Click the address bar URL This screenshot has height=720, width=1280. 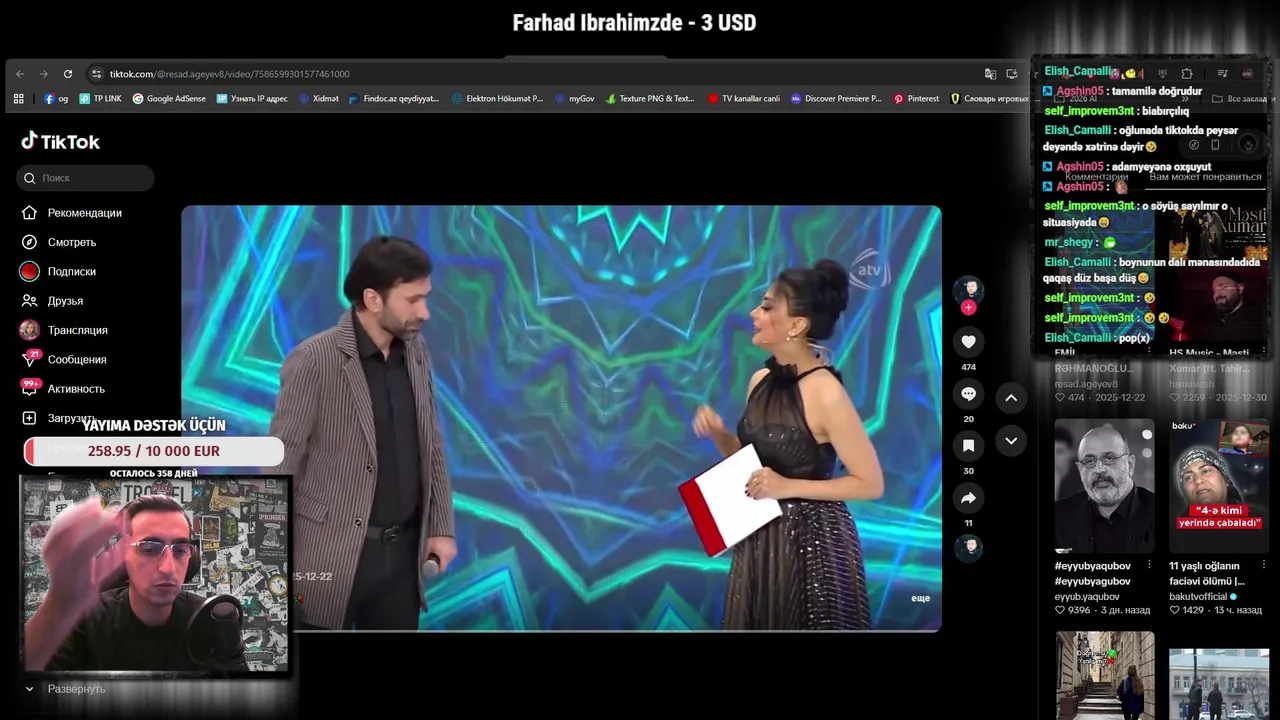pos(230,74)
